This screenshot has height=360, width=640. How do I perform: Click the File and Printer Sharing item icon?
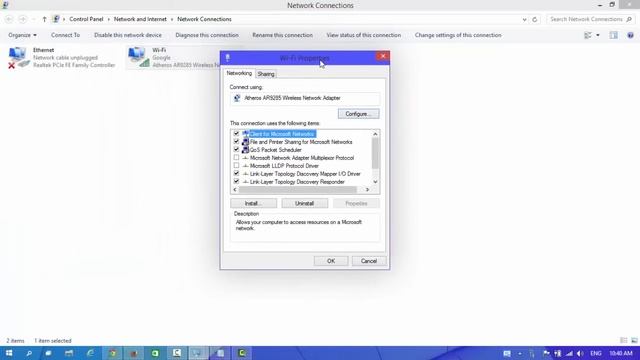point(245,142)
